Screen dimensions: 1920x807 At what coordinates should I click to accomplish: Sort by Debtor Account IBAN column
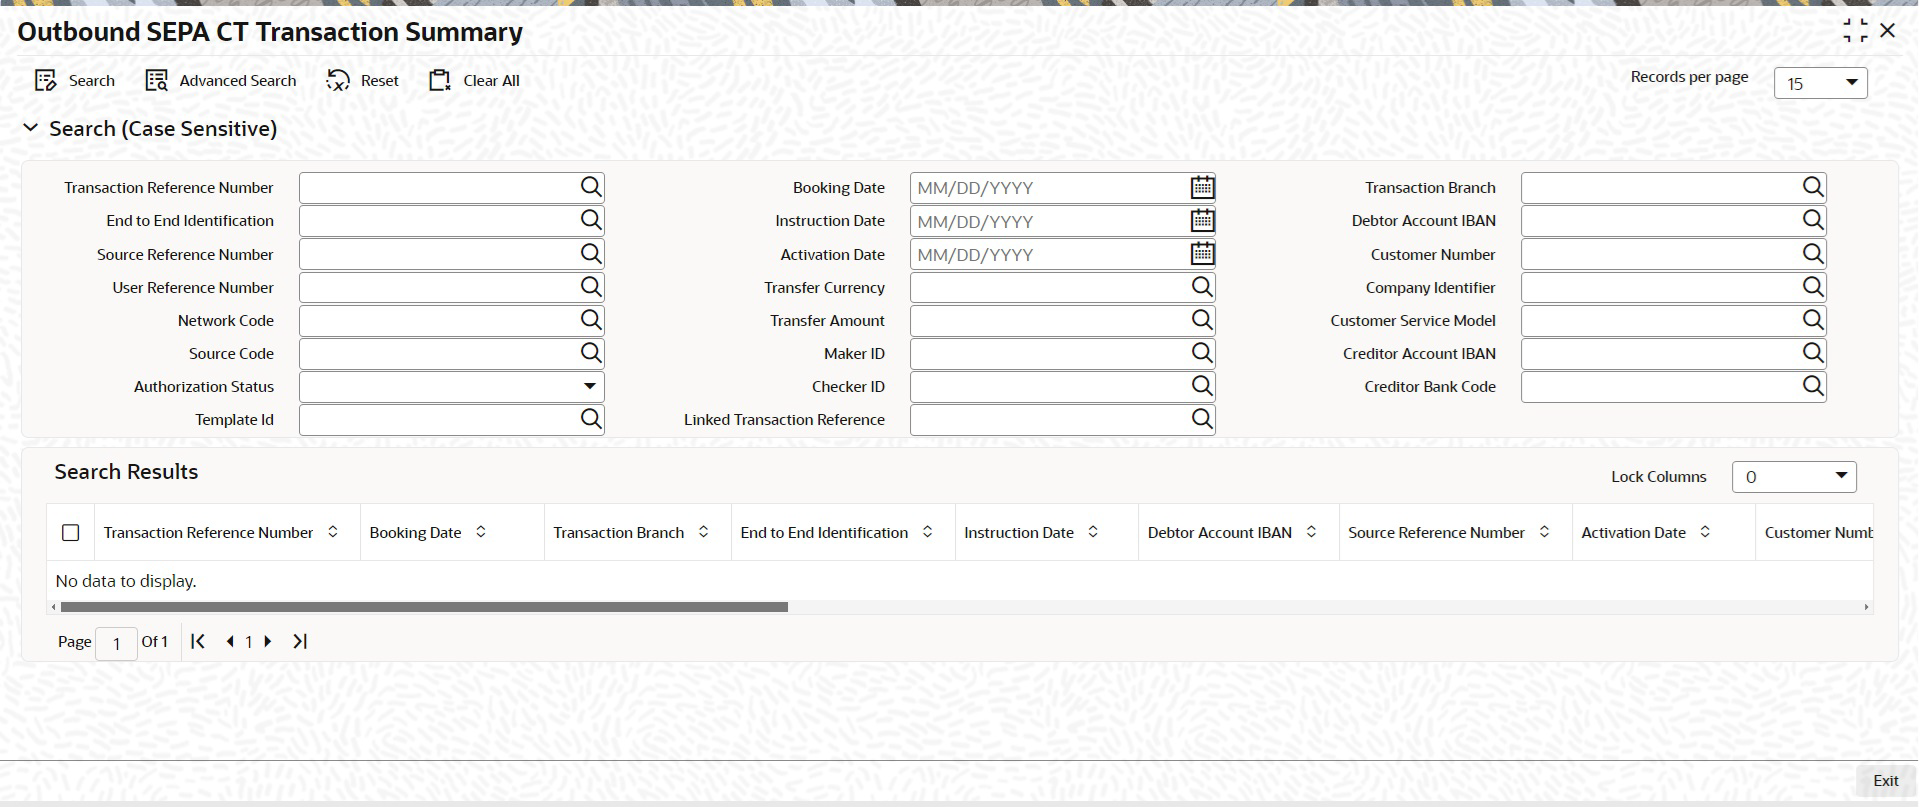pos(1311,532)
